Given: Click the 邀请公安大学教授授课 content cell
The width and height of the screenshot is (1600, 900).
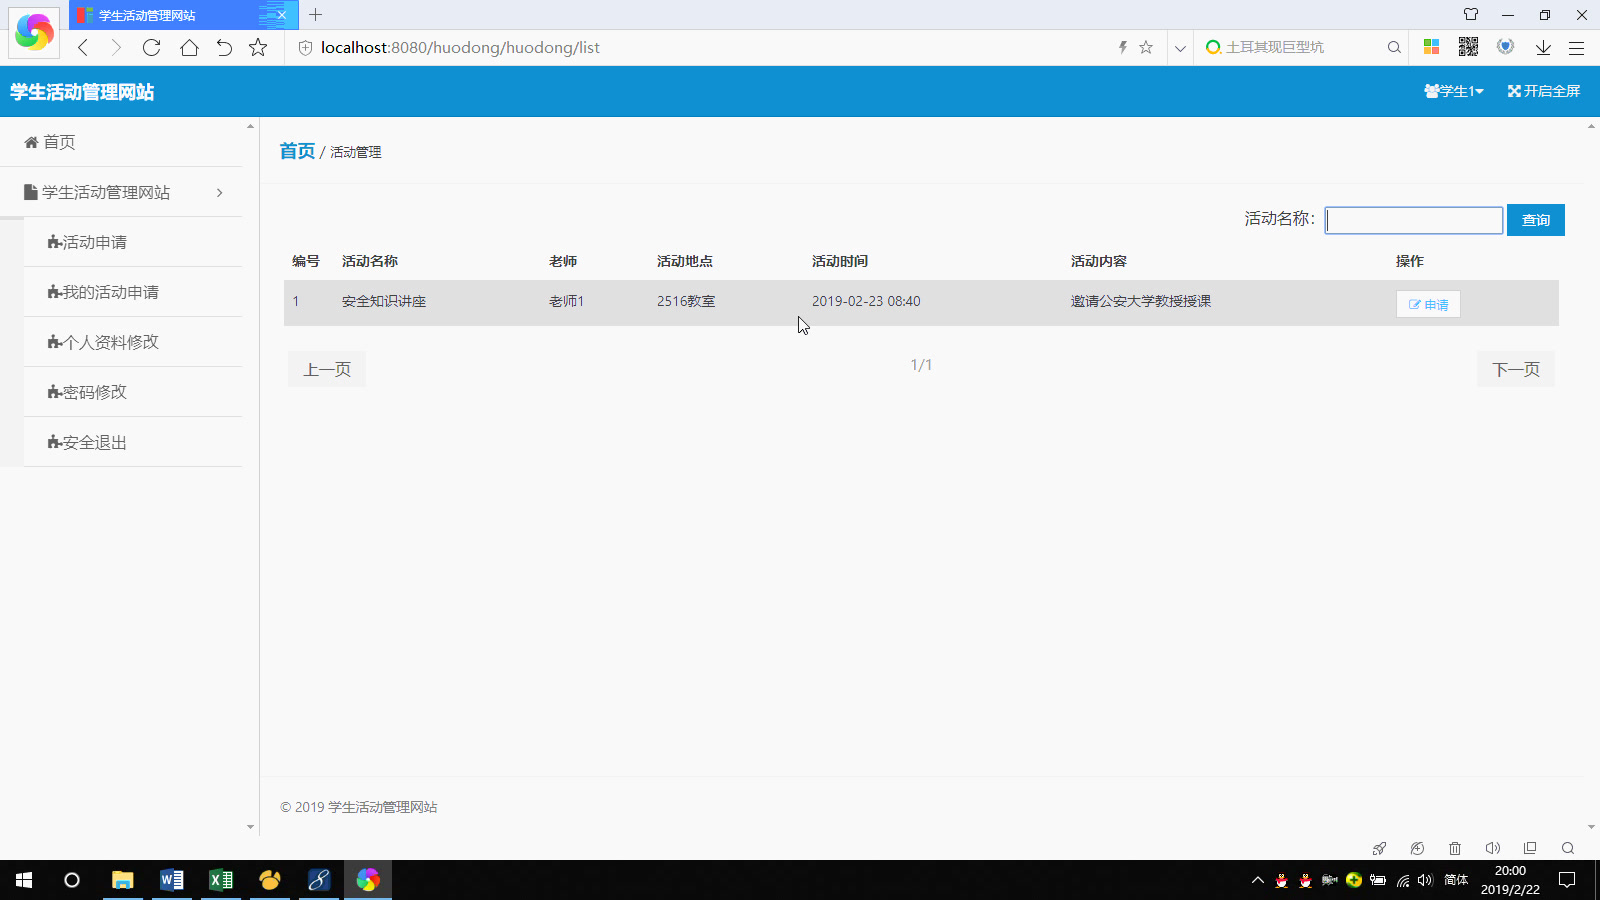Looking at the screenshot, I should 1141,301.
